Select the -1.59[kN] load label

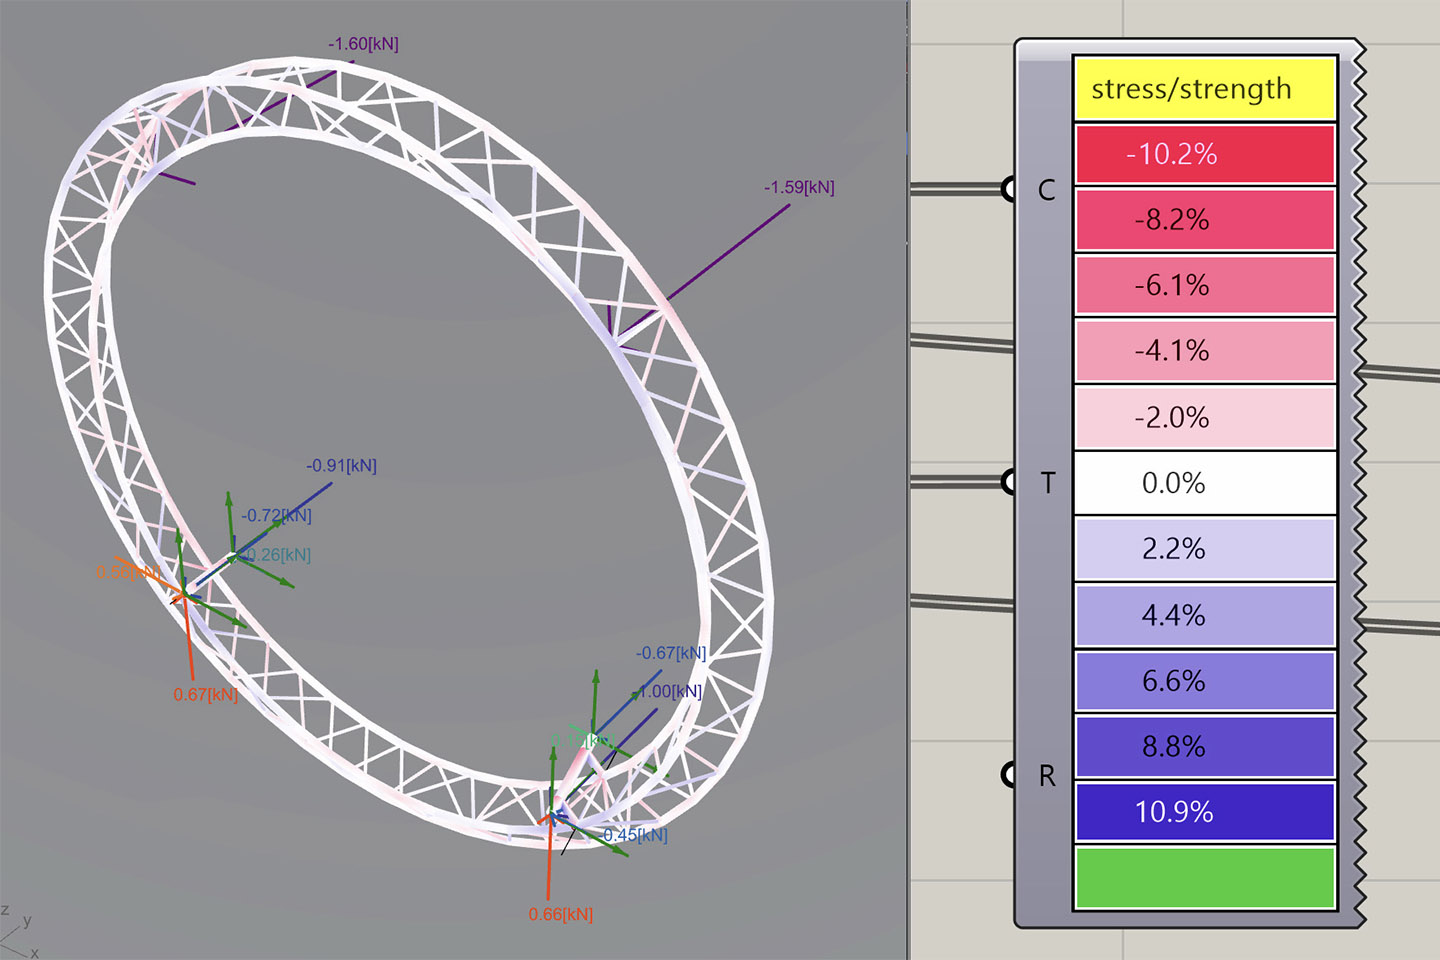pos(799,187)
